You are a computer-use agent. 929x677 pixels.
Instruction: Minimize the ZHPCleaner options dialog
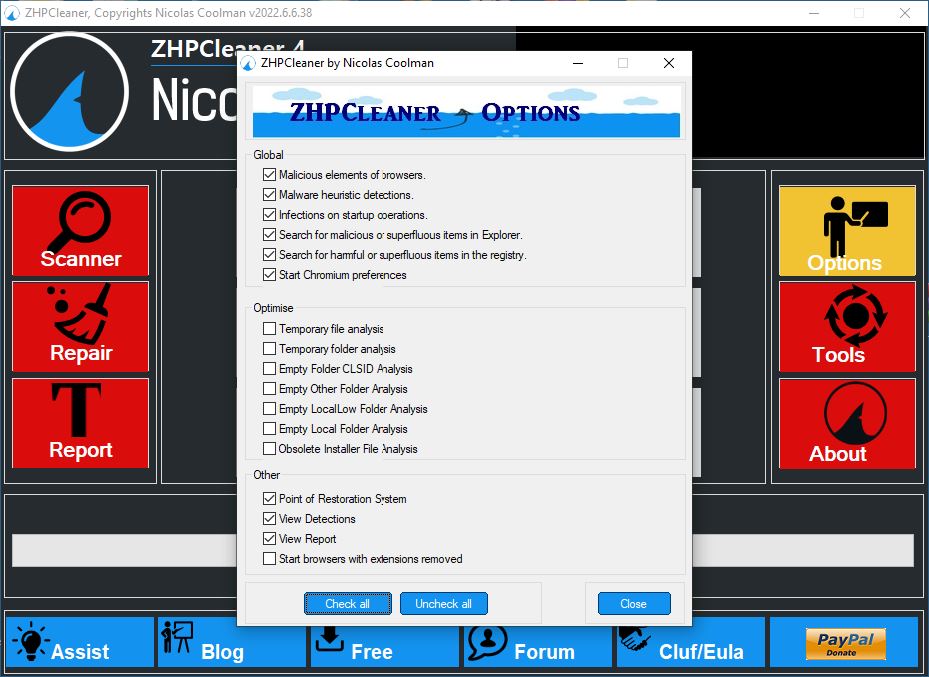(x=578, y=63)
